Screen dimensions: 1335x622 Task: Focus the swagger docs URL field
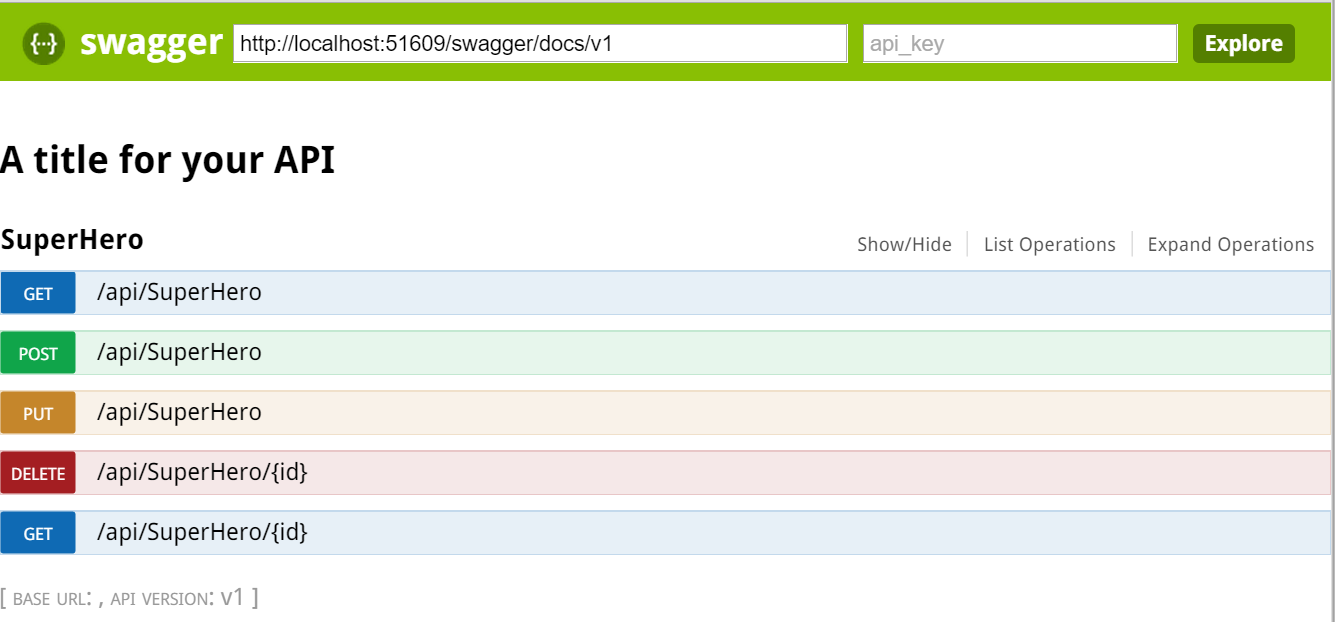(x=540, y=44)
